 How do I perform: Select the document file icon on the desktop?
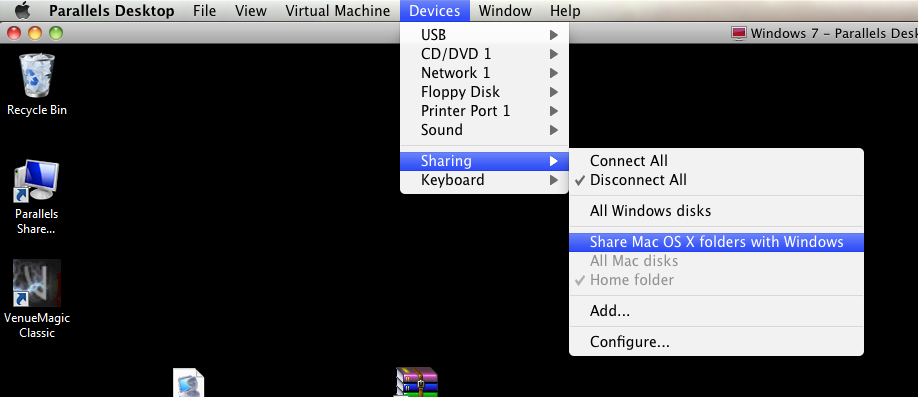(x=189, y=383)
